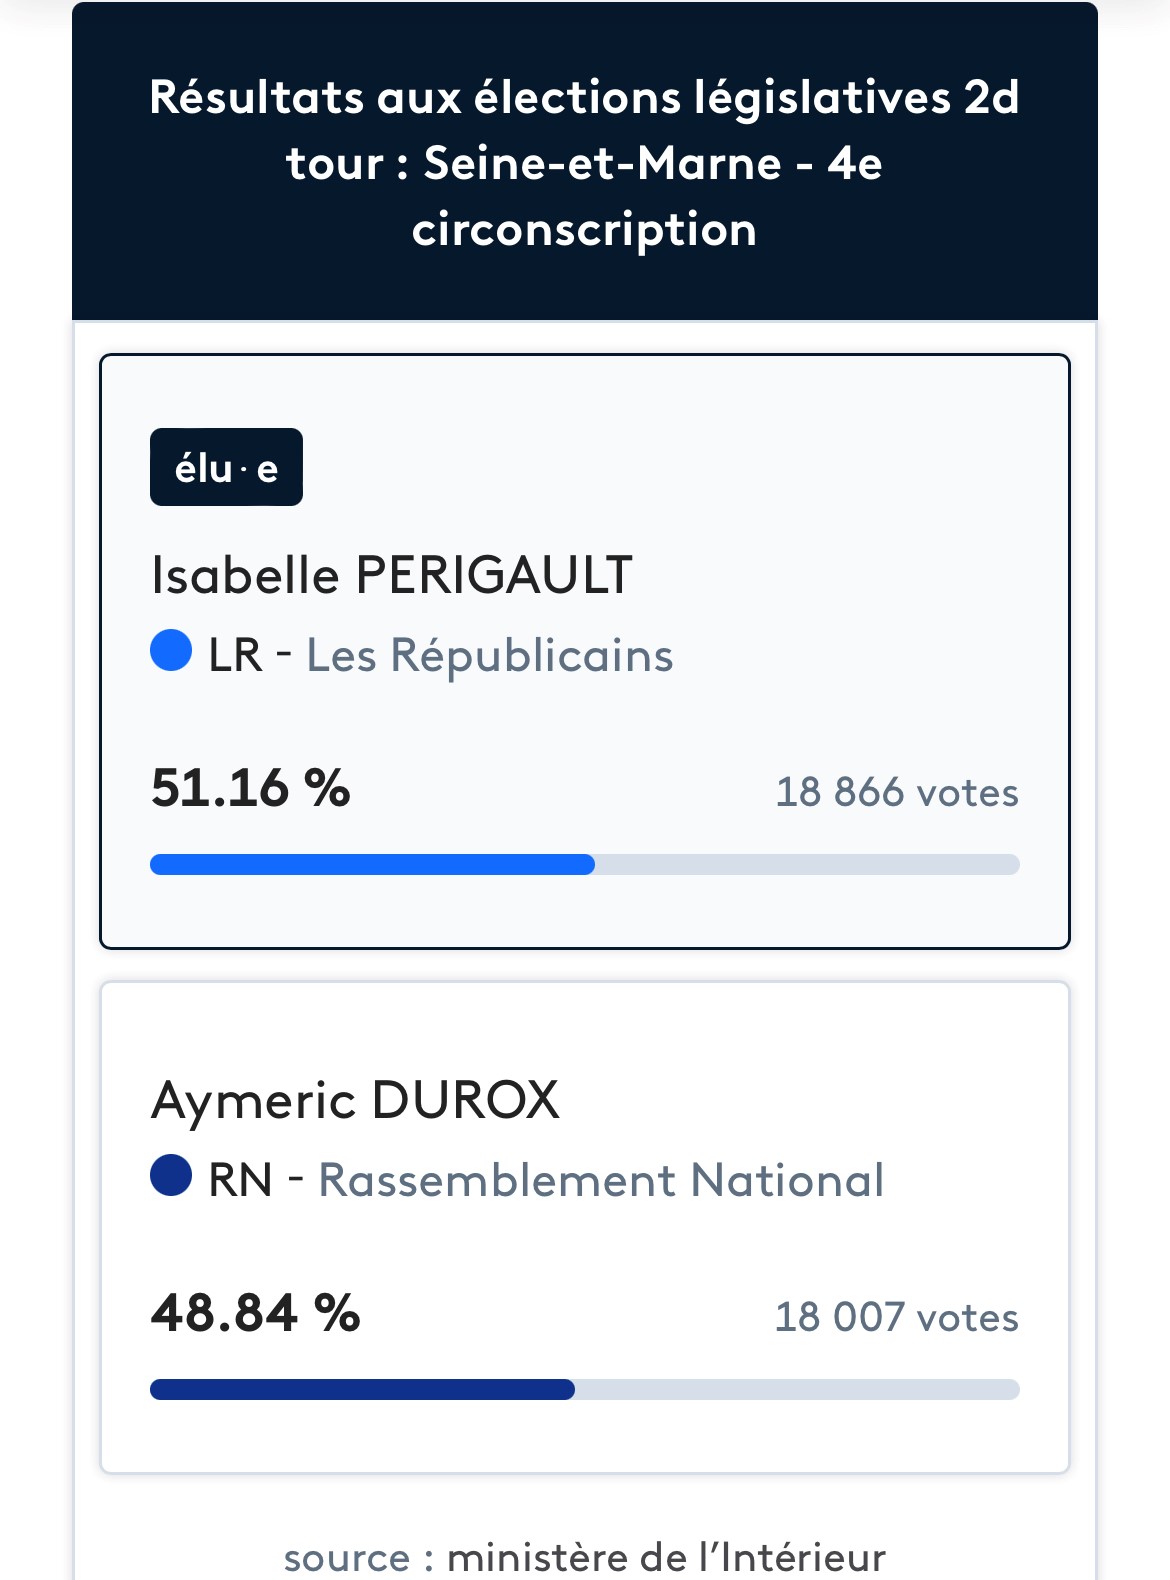The height and width of the screenshot is (1580, 1170).
Task: Select the Isabelle PERIGAULT candidate name
Action: pos(391,575)
